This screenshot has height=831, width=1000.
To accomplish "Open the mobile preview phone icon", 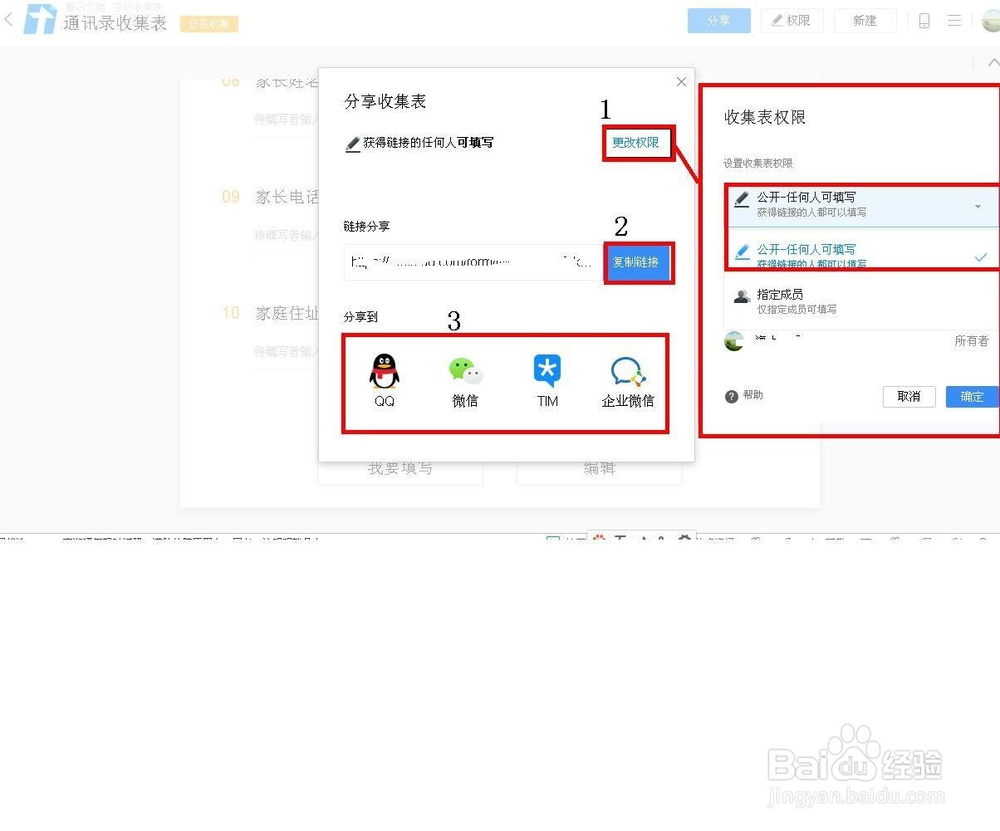I will 924,21.
